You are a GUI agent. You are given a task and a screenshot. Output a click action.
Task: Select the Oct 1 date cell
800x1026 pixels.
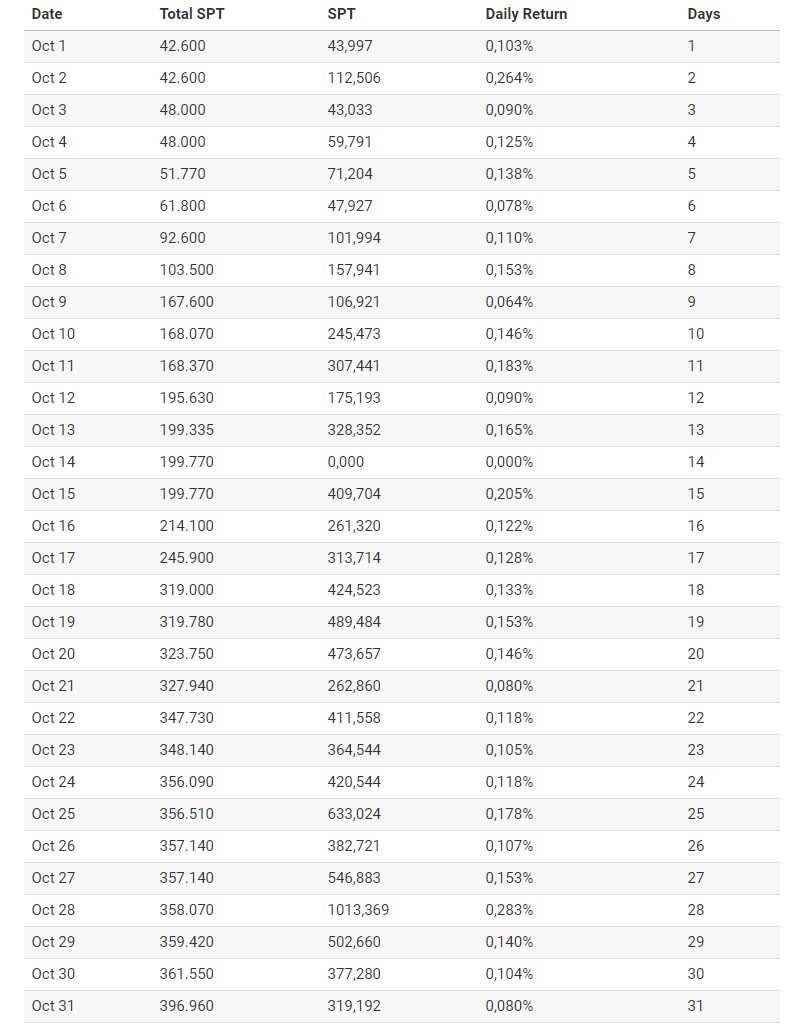[x=48, y=46]
